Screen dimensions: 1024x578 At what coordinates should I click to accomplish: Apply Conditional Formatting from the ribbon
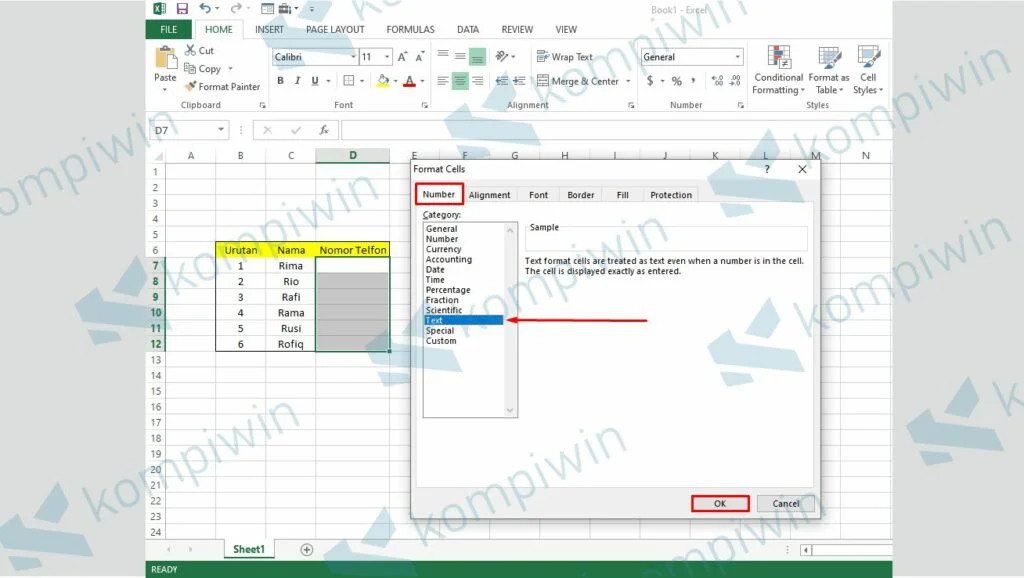pos(778,70)
